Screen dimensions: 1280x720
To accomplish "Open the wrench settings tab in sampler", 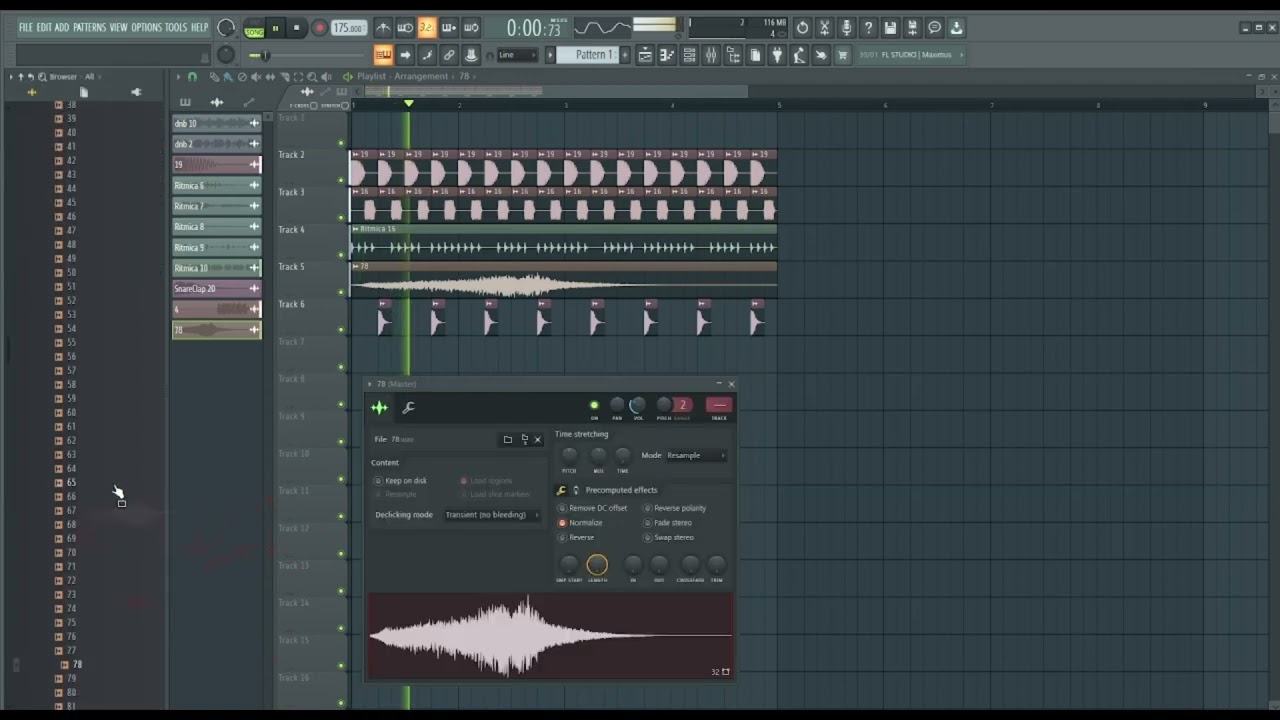I will pyautogui.click(x=408, y=407).
